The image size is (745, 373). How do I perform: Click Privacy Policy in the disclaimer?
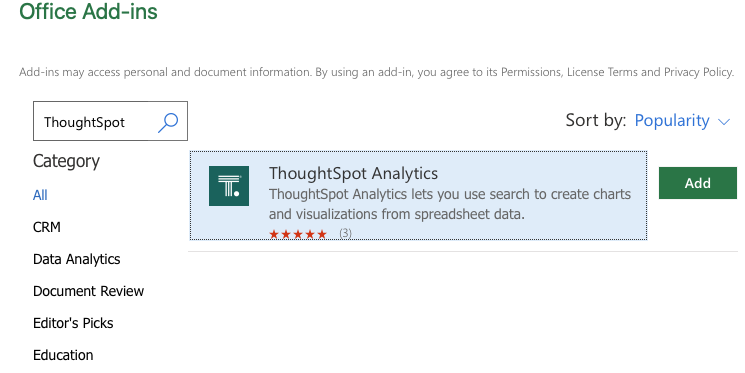pyautogui.click(x=698, y=72)
